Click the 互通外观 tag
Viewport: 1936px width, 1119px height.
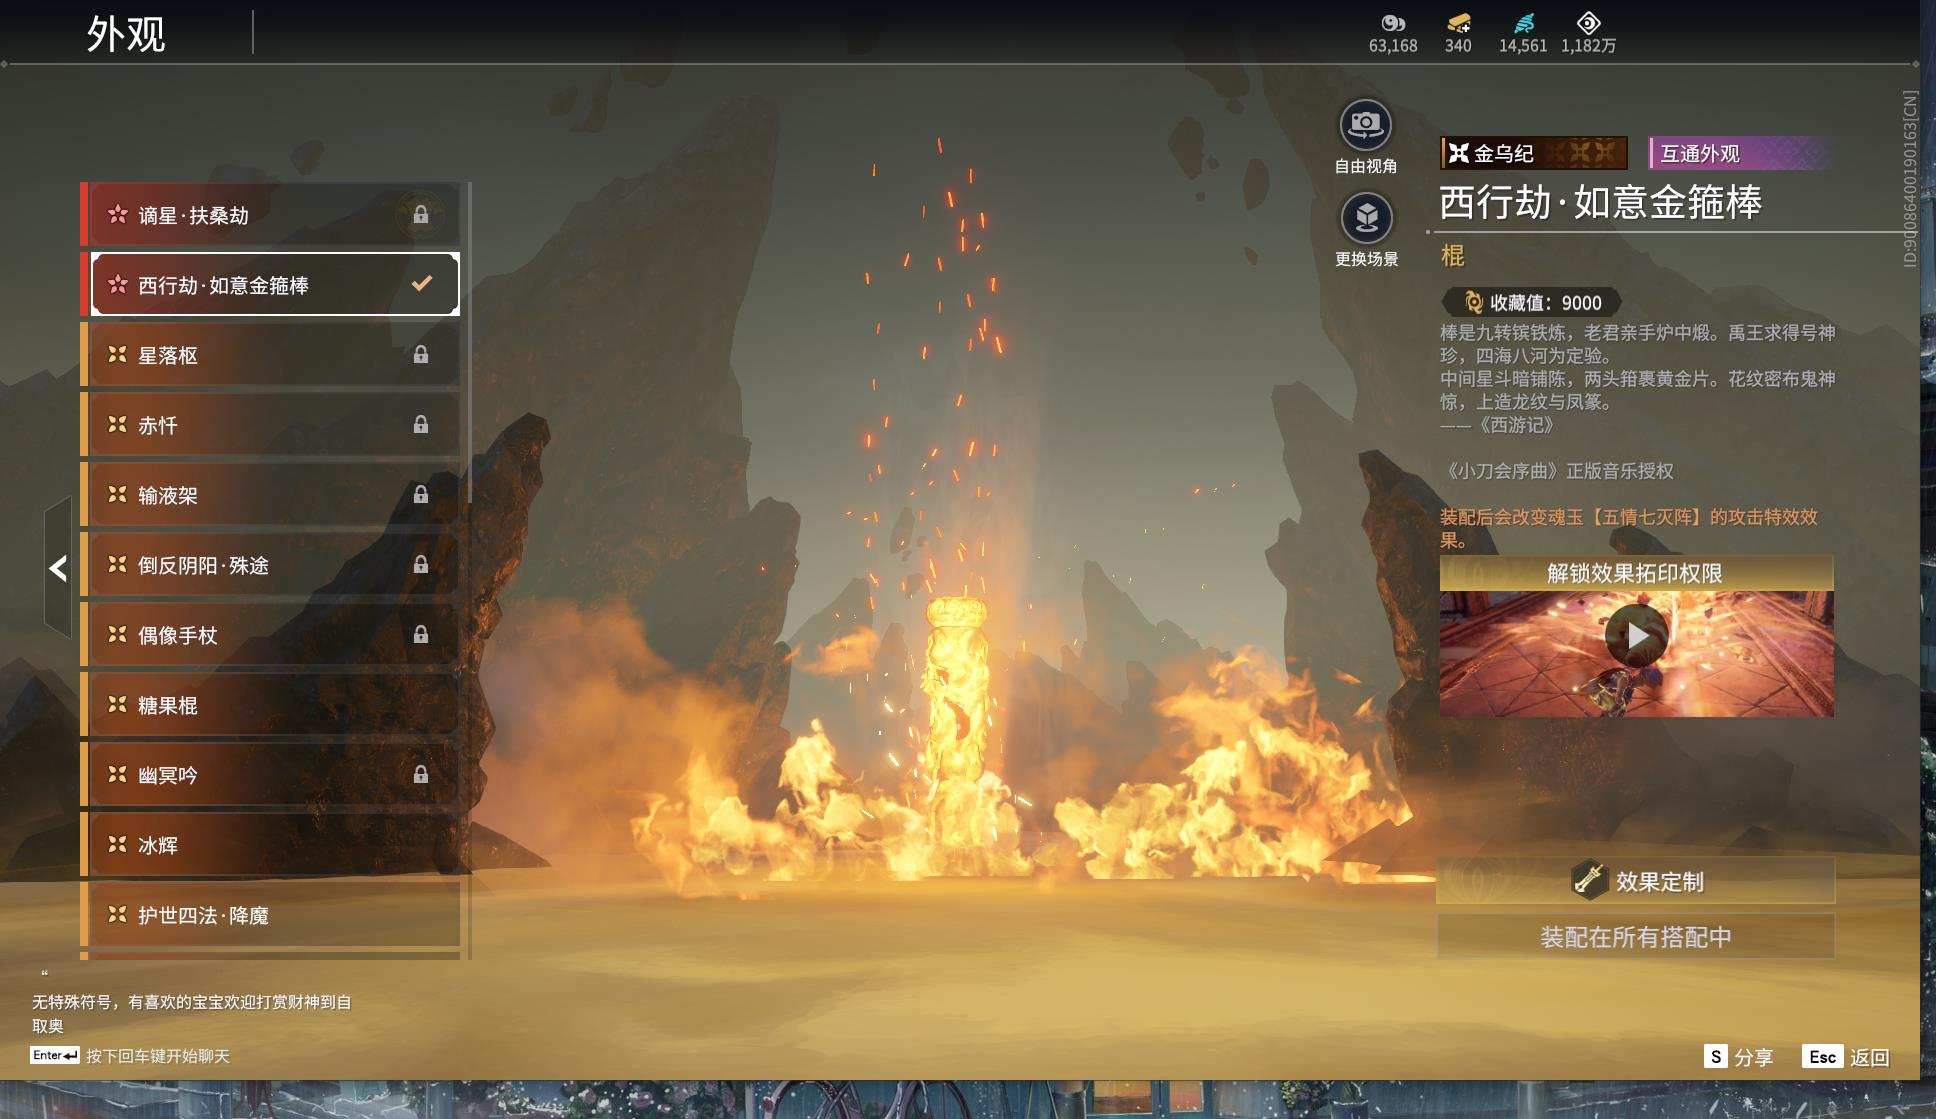click(1740, 153)
